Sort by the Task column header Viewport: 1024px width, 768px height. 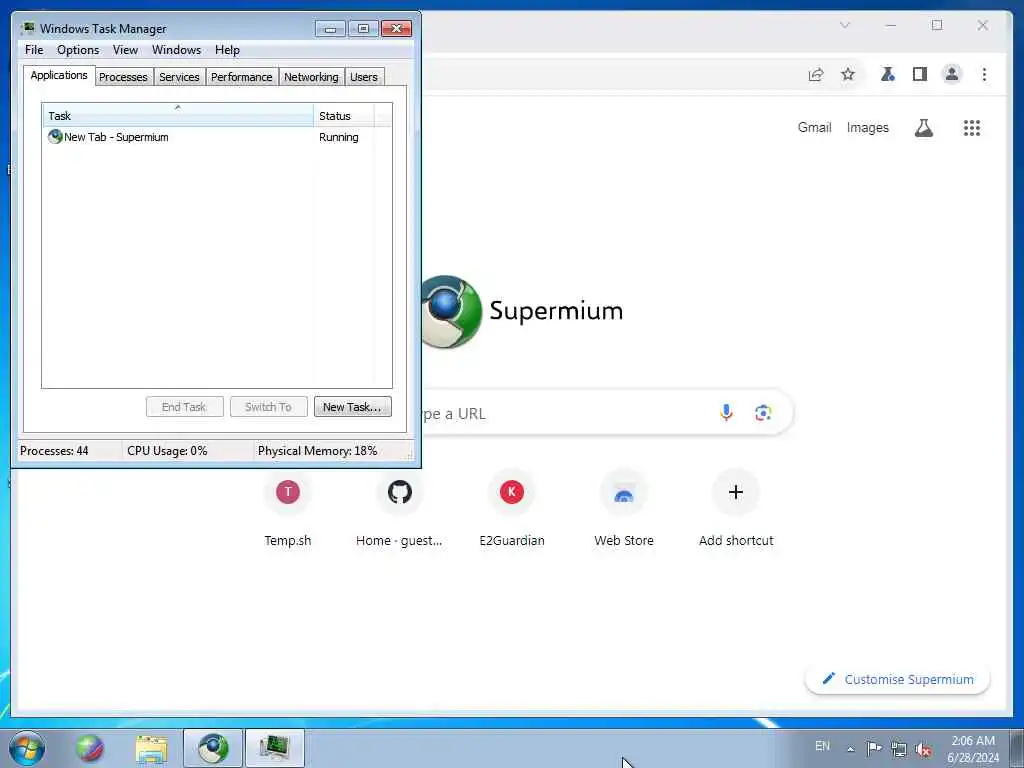(178, 116)
